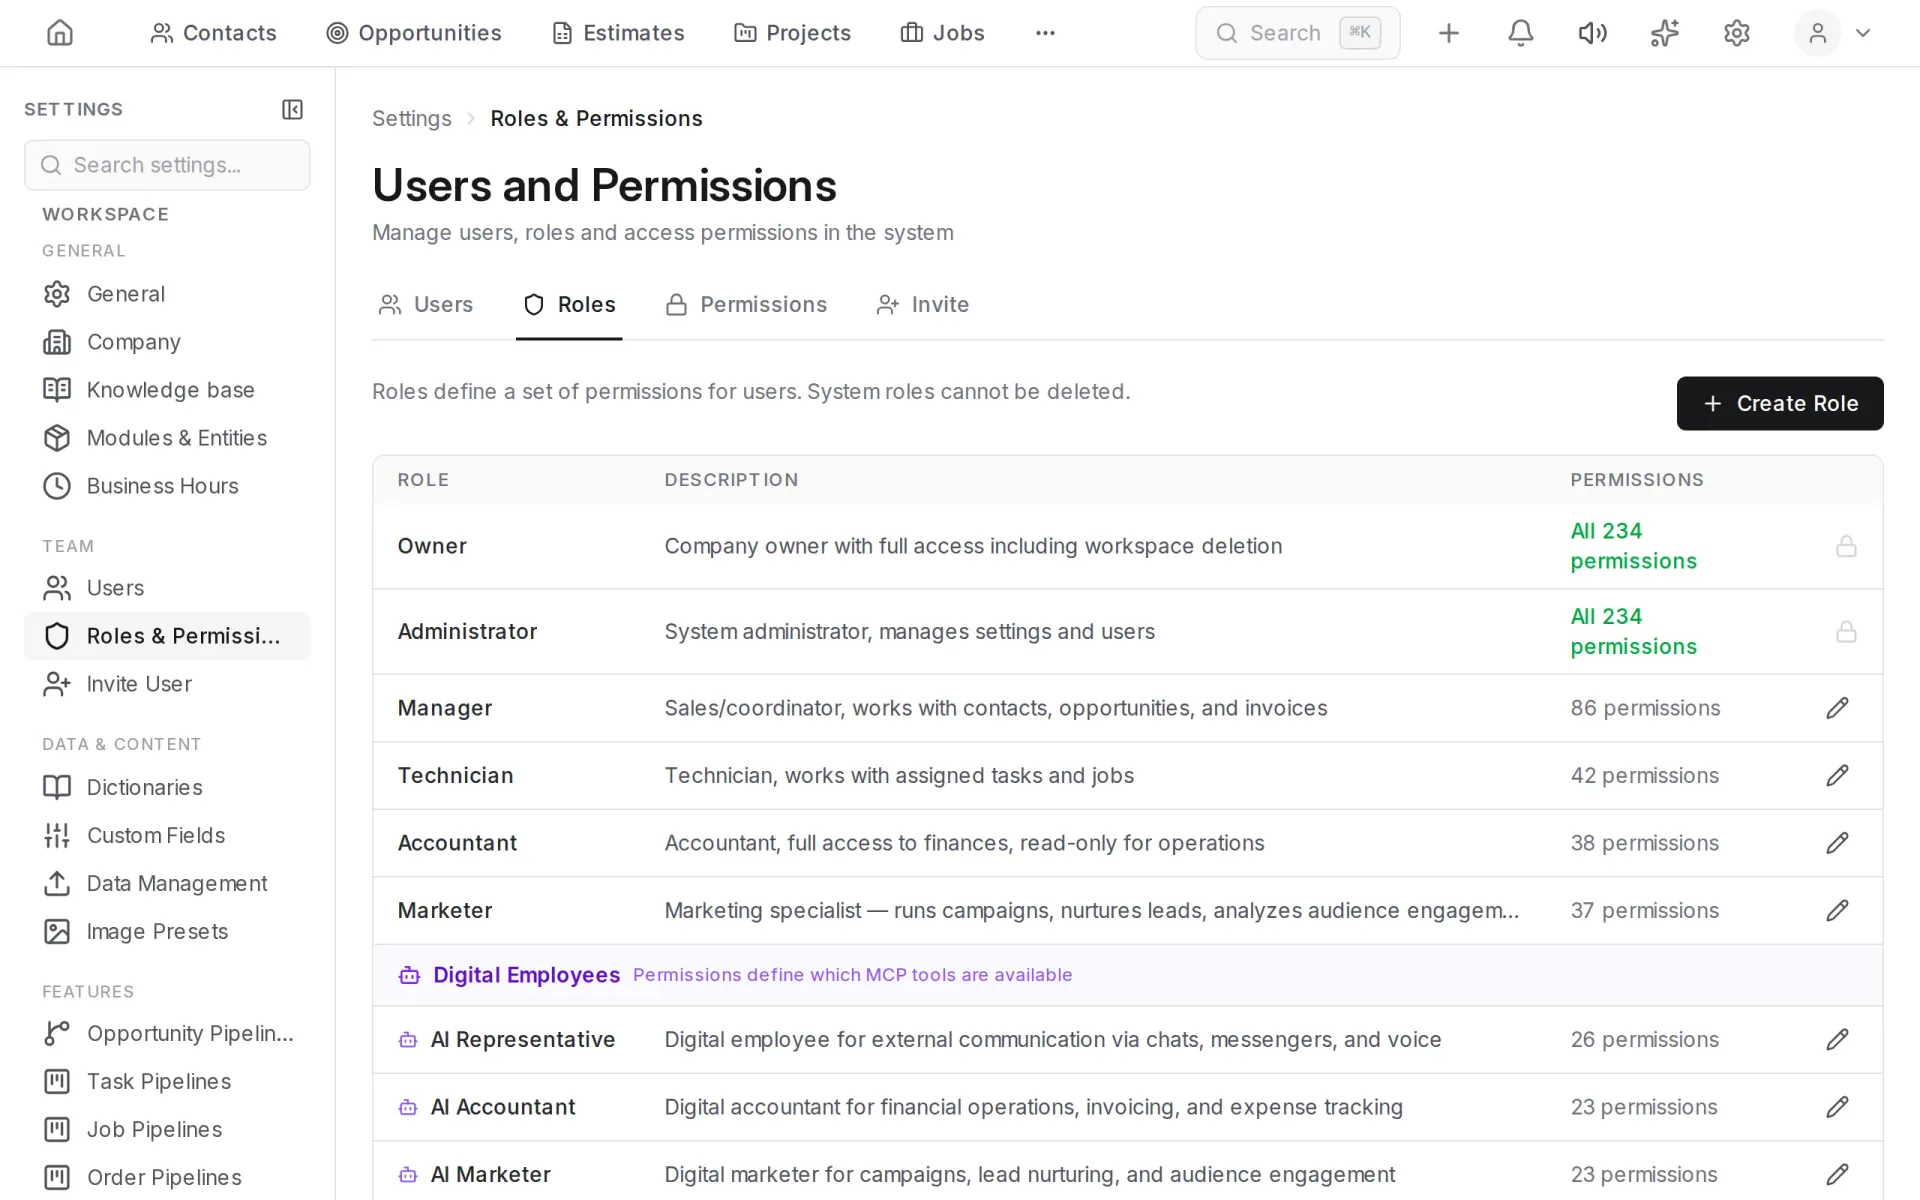Select the Roles tab
This screenshot has height=1200, width=1920.
[569, 304]
